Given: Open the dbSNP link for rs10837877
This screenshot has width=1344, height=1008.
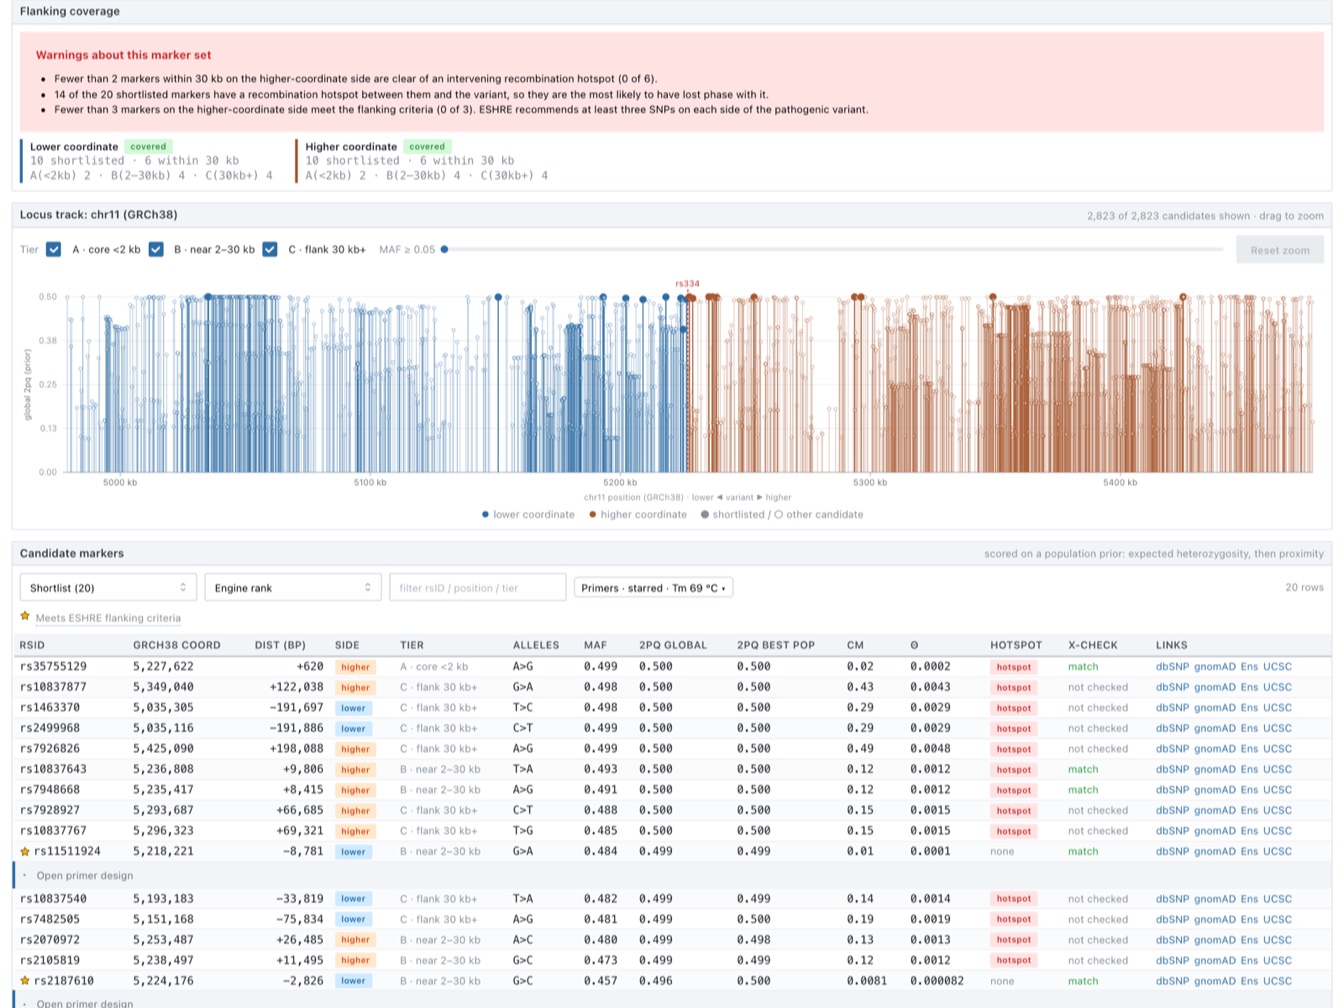Looking at the screenshot, I should click(1172, 687).
